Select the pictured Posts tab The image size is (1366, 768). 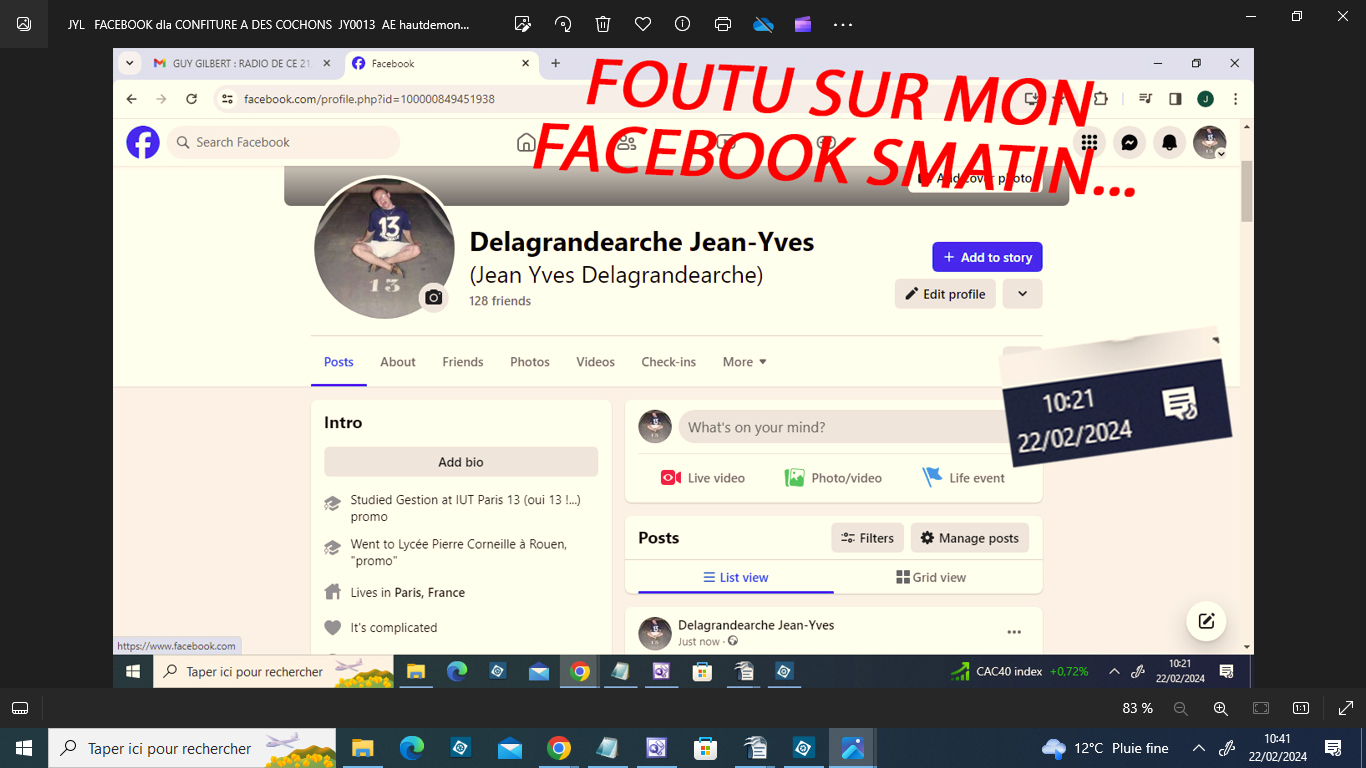click(x=339, y=362)
